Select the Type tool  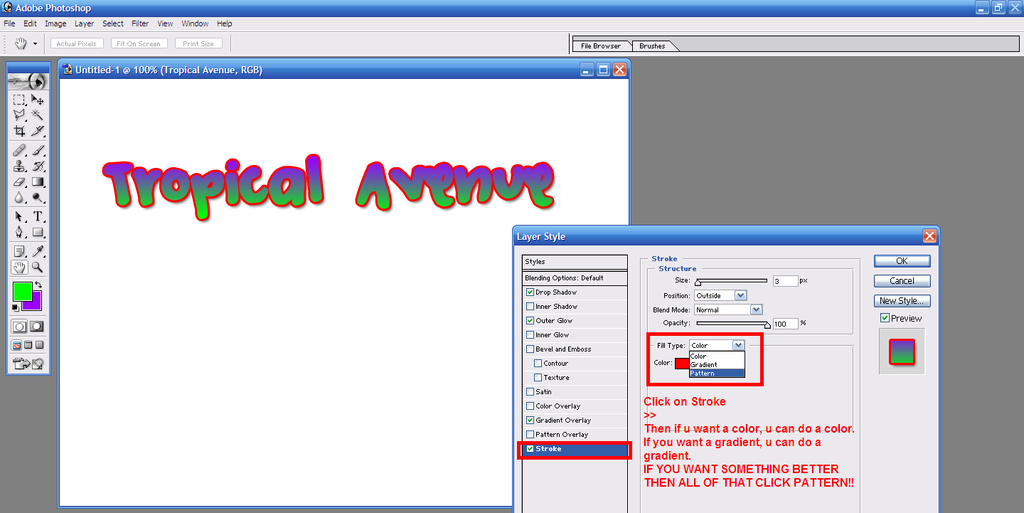coord(38,217)
